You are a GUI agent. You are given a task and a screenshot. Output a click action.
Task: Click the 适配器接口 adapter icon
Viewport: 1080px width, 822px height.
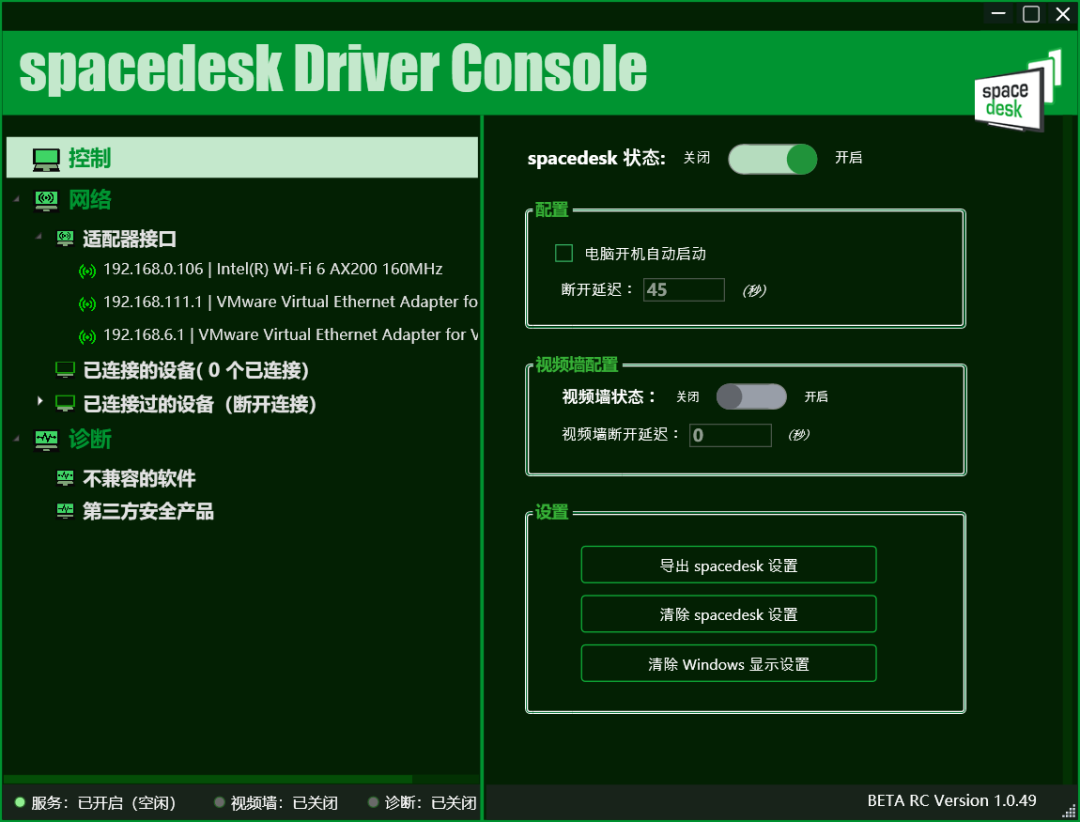click(65, 238)
